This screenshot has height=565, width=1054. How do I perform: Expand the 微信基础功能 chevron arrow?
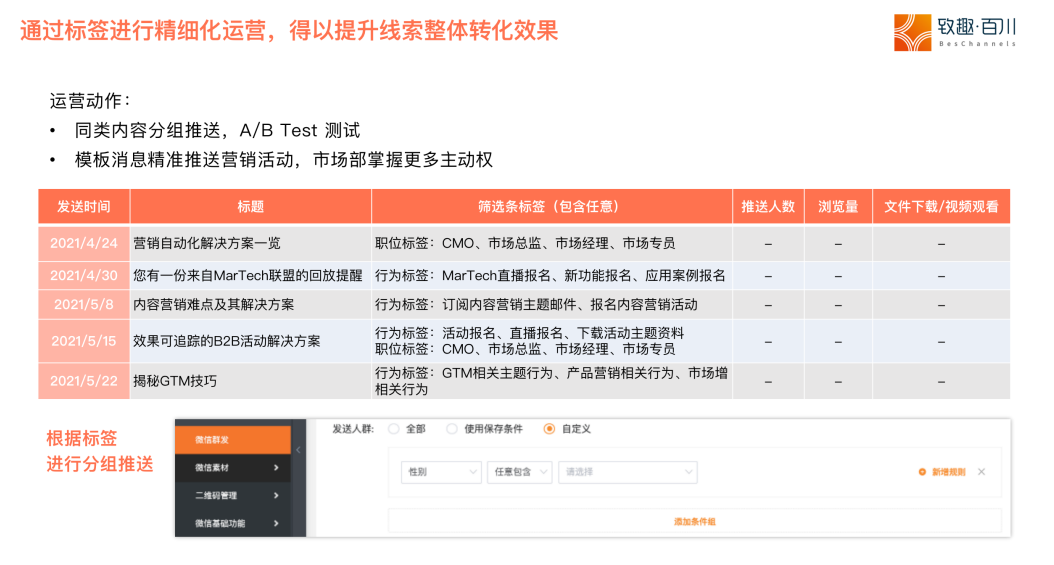tap(276, 523)
